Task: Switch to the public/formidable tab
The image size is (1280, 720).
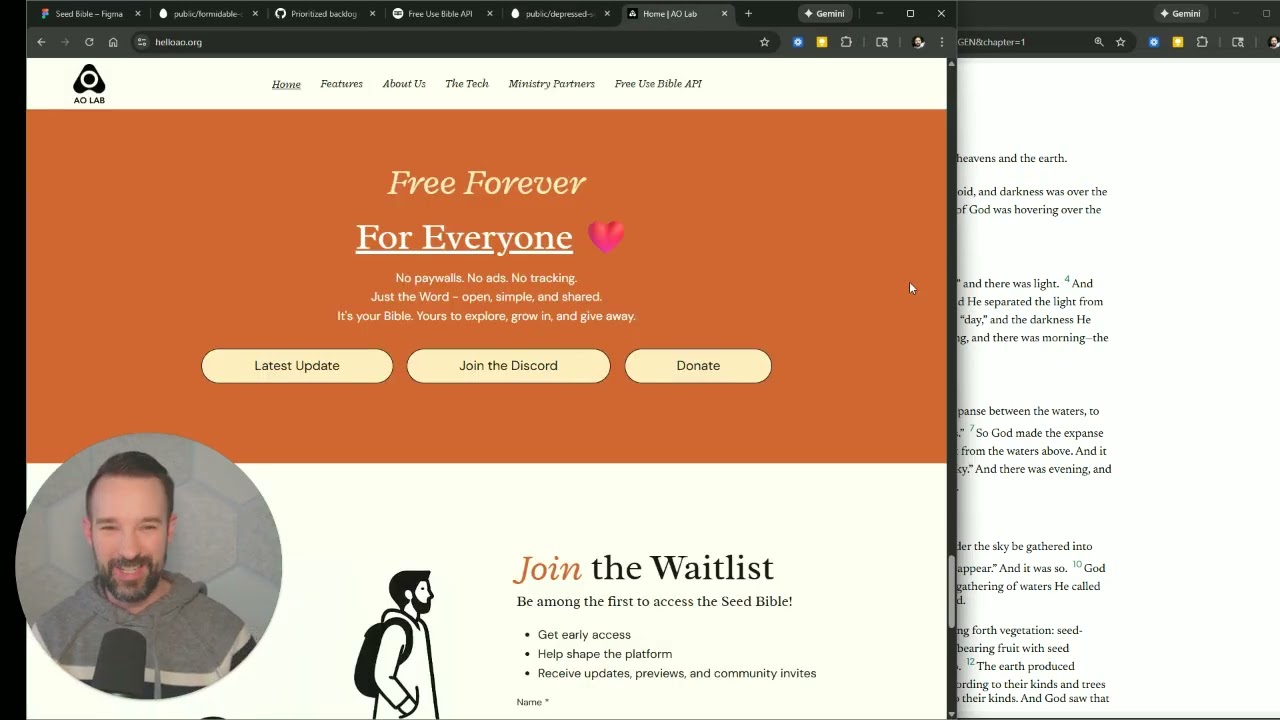Action: tap(206, 14)
